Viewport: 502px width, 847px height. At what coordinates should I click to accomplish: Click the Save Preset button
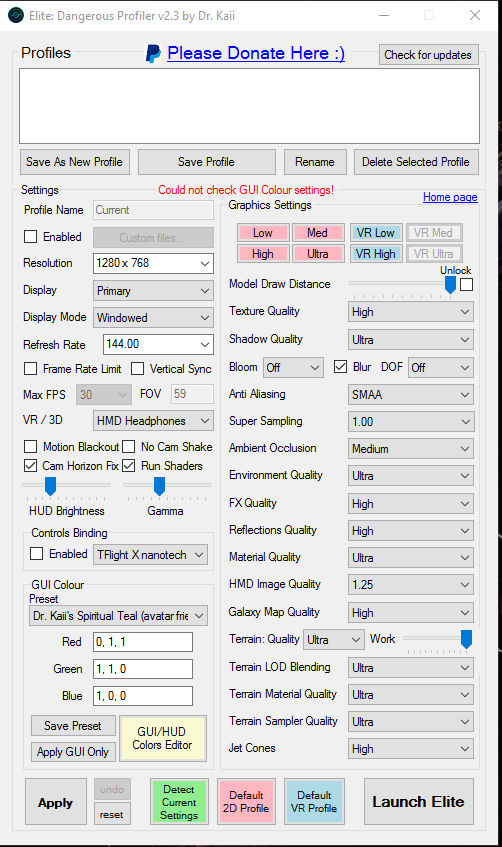(x=73, y=725)
